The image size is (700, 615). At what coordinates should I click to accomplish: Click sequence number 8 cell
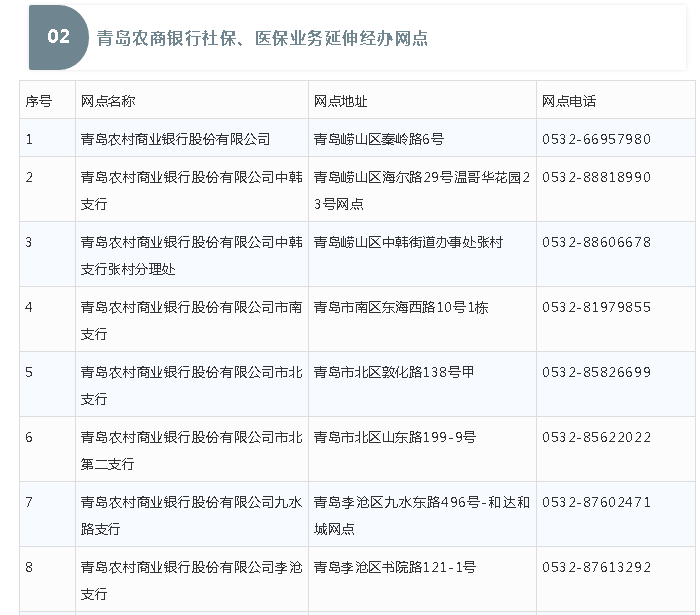(47, 578)
